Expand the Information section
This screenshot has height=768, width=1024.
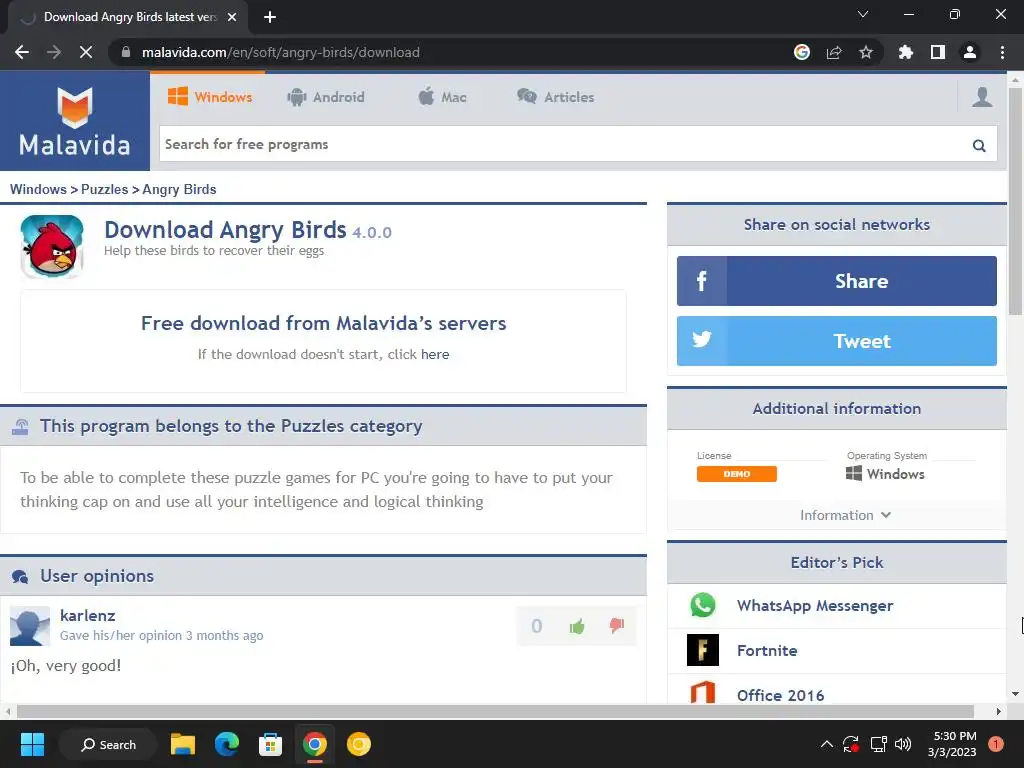pyautogui.click(x=845, y=515)
